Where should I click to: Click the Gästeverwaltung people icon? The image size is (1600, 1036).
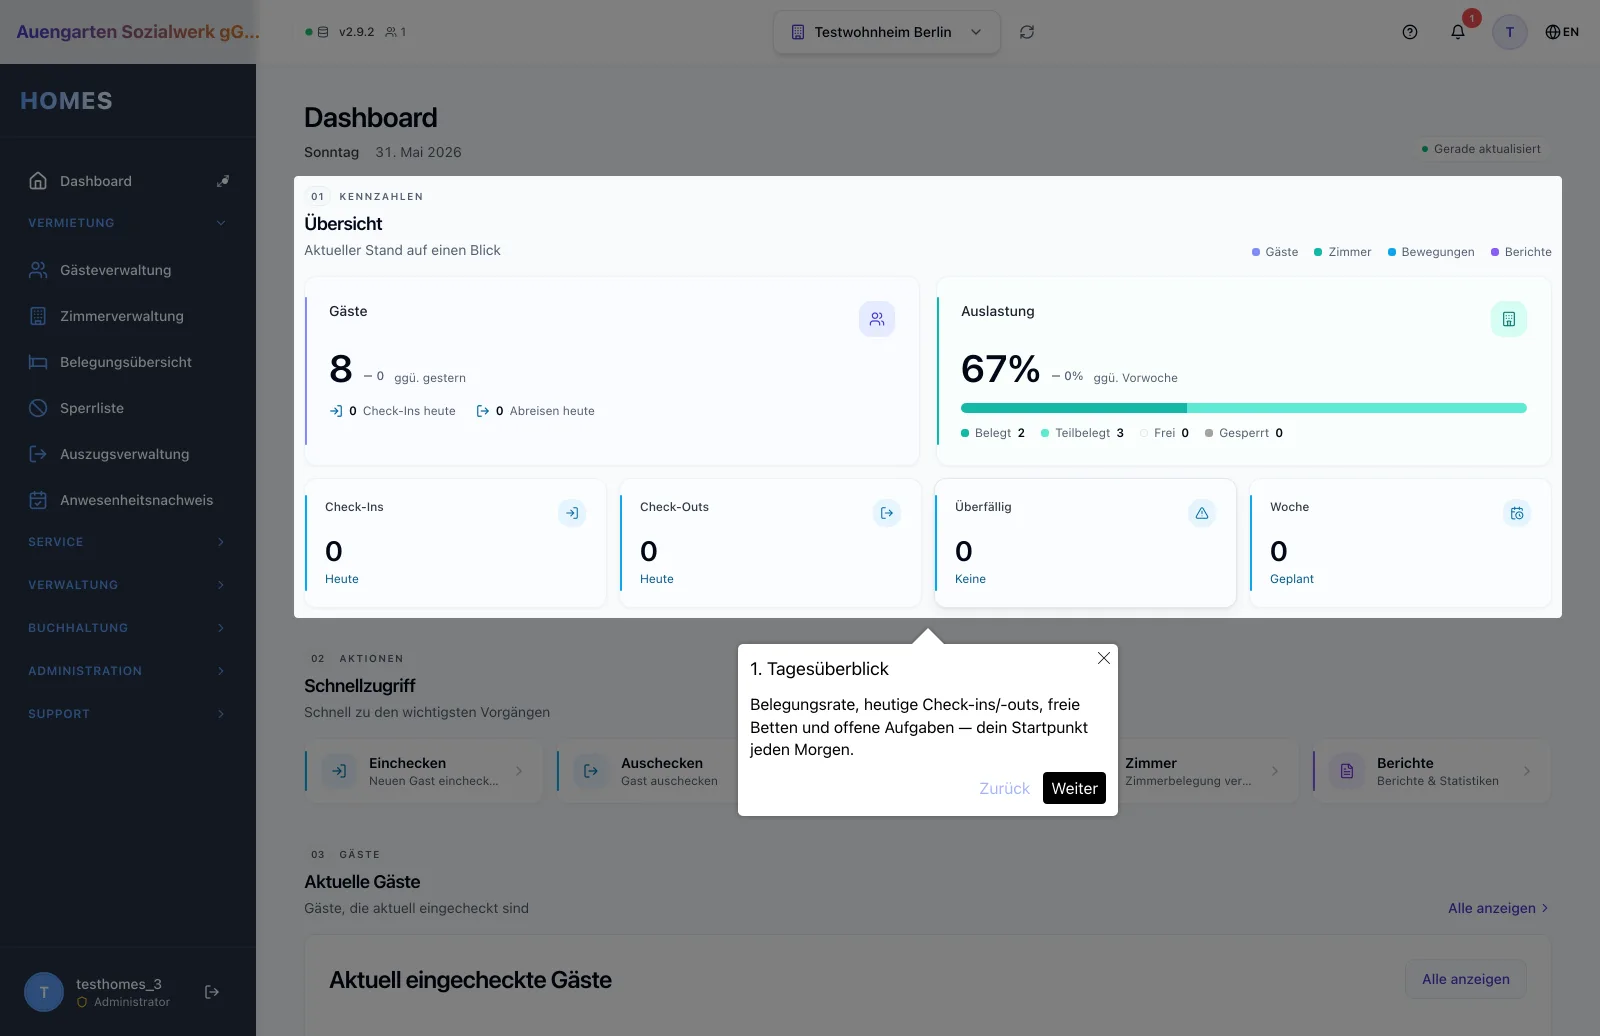38,270
